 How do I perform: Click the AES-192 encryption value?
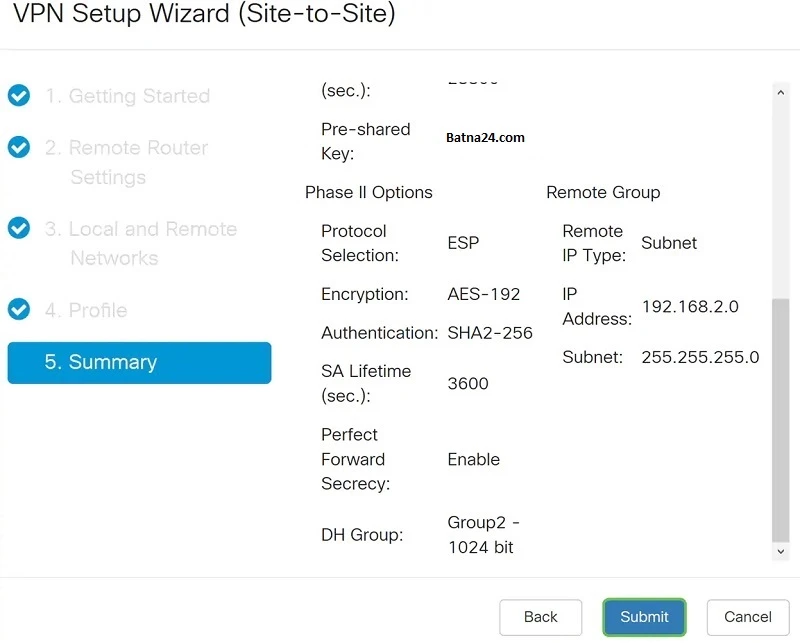[x=484, y=294]
